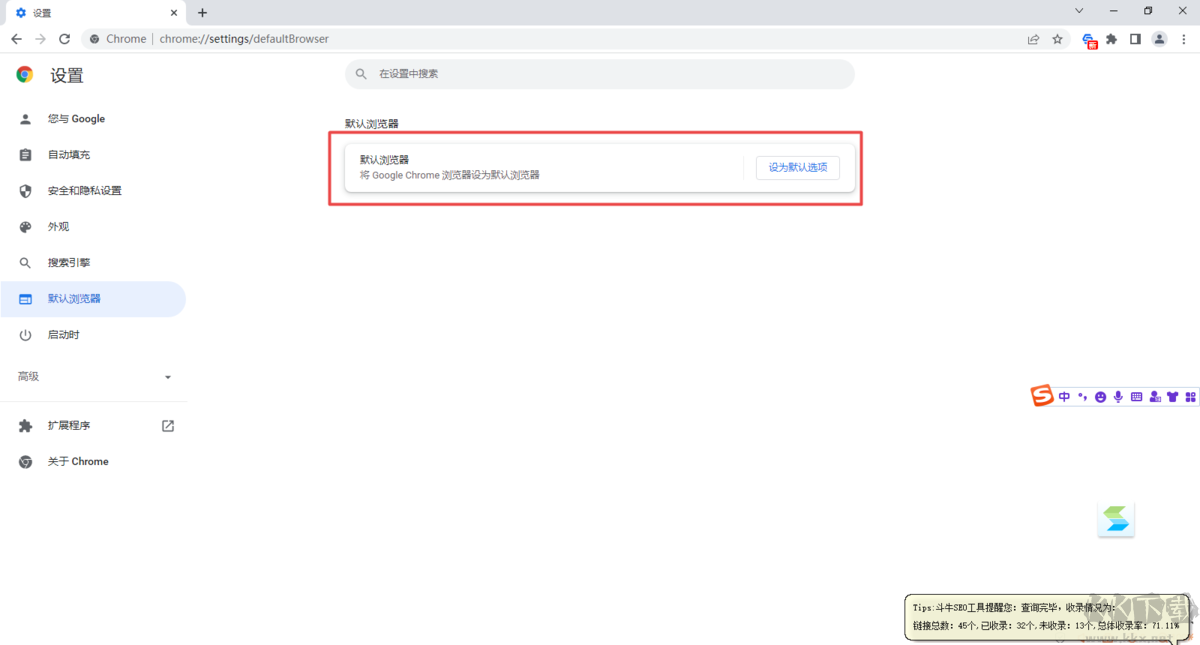Open 关于 Chrome page
This screenshot has height=645, width=1200.
point(77,462)
